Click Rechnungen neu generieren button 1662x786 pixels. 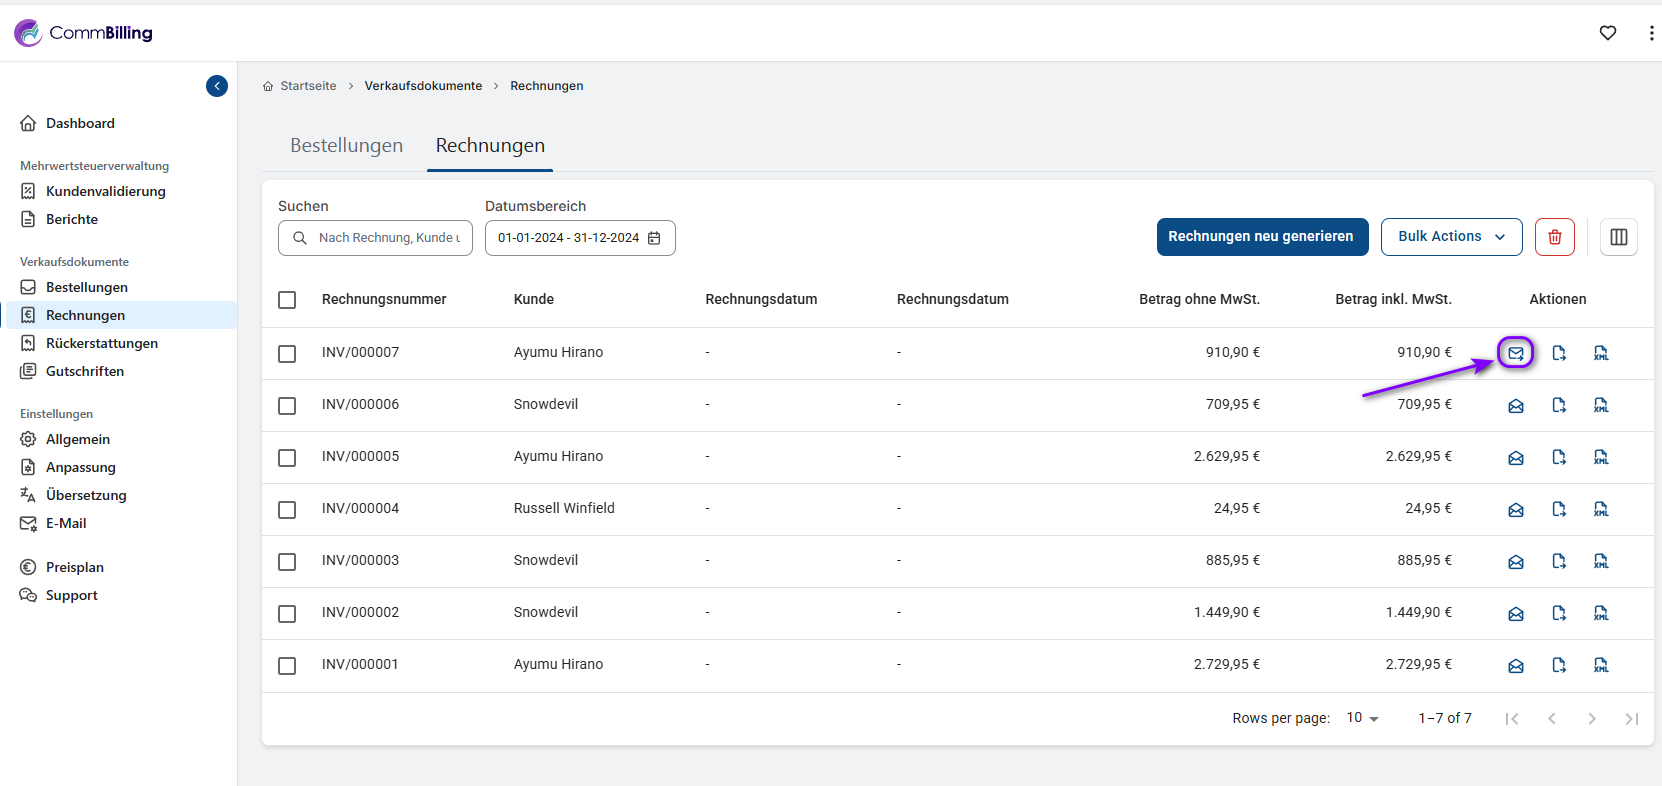pos(1261,237)
